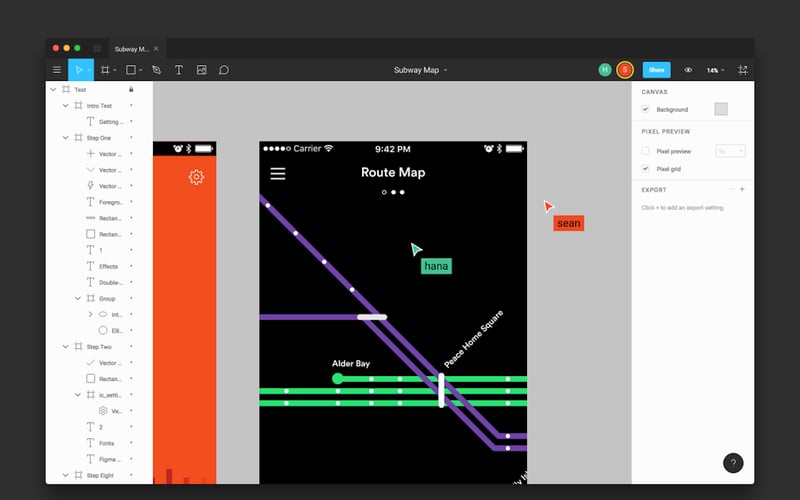800x500 pixels.
Task: Select the Getting... text layer
Action: [x=111, y=121]
